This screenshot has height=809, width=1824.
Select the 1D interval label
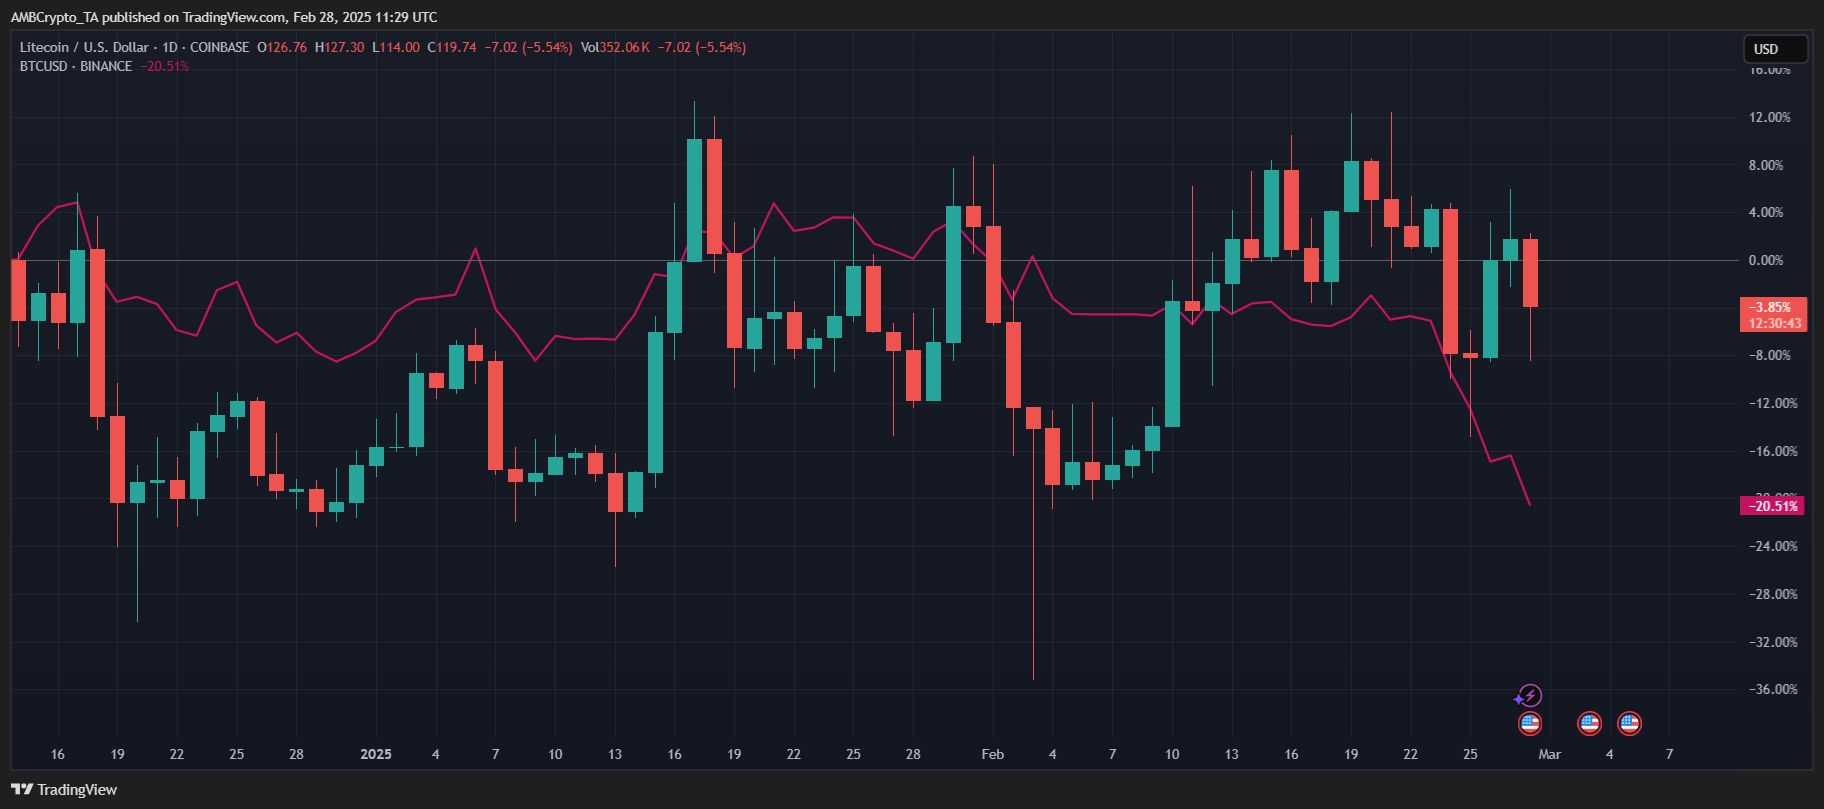169,47
